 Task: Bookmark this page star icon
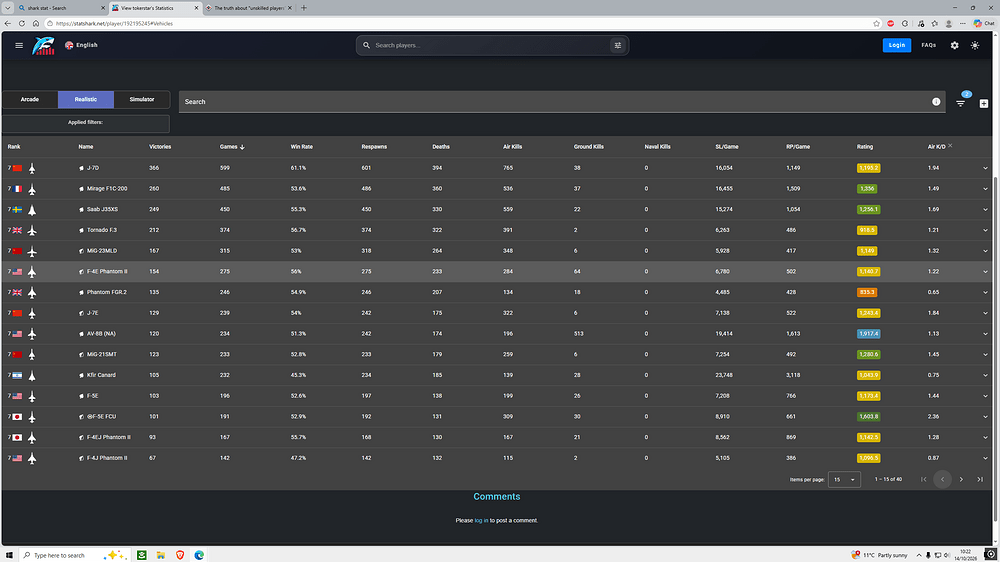pos(876,24)
